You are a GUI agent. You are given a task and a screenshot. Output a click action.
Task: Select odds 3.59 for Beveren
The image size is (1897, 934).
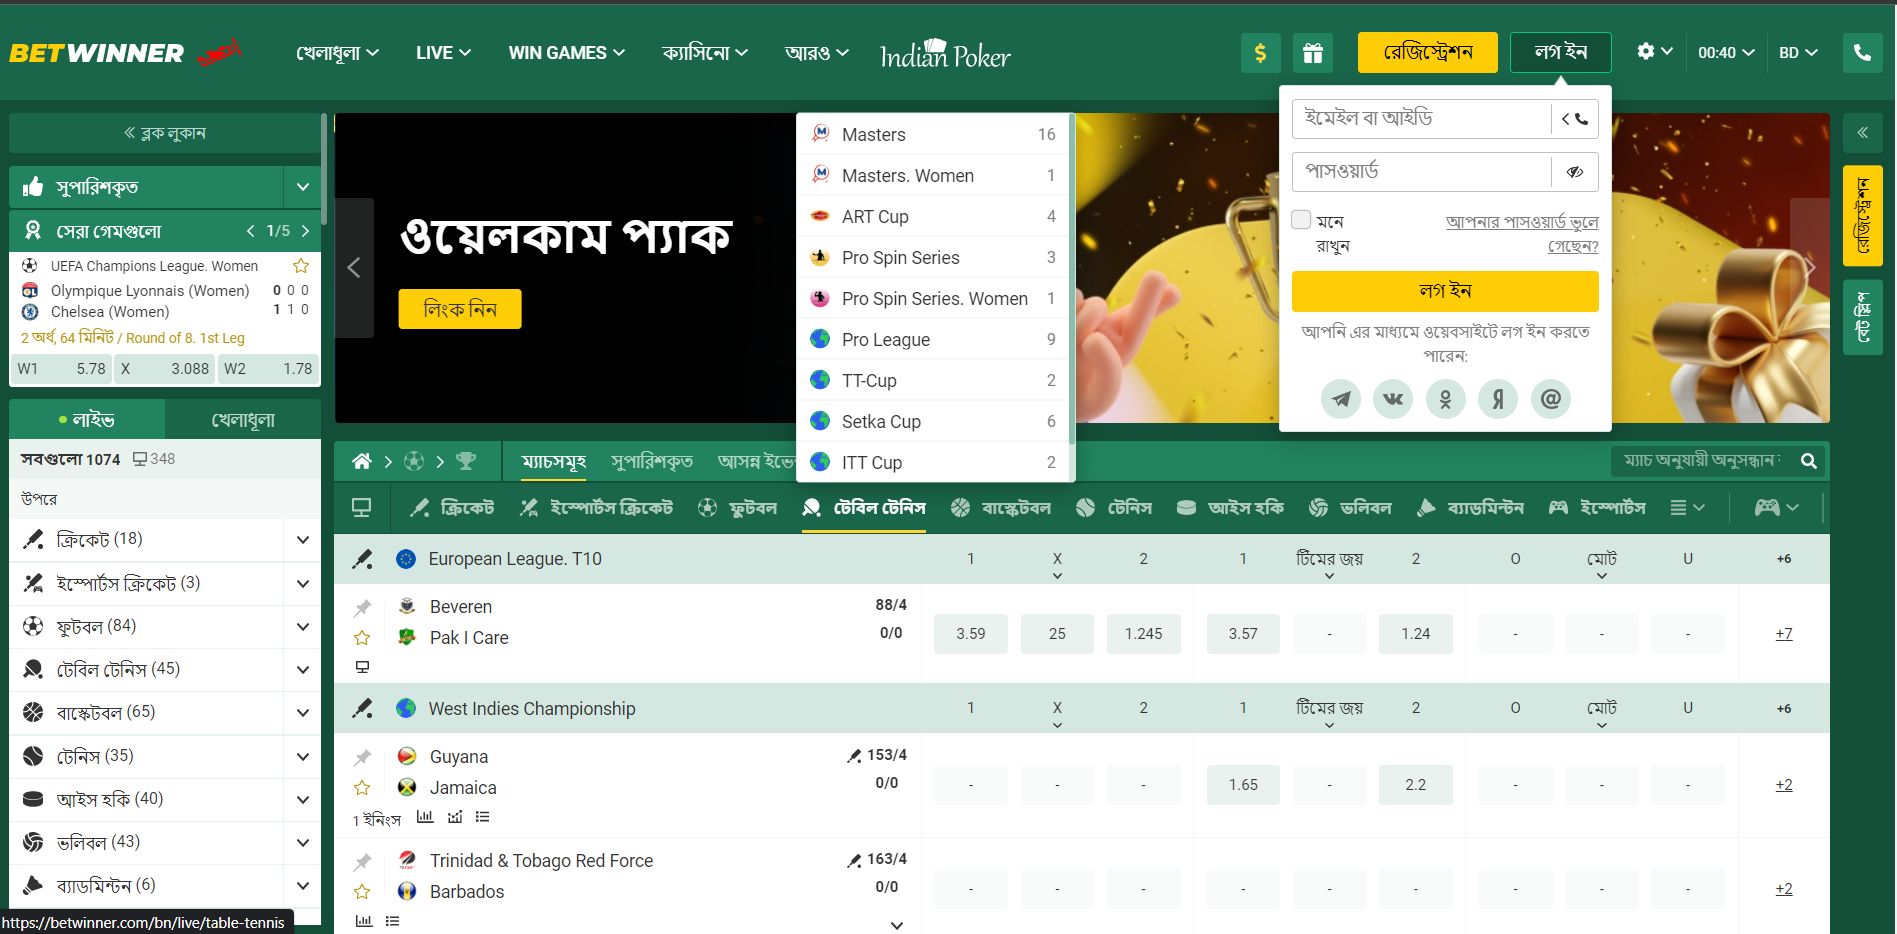pos(970,634)
